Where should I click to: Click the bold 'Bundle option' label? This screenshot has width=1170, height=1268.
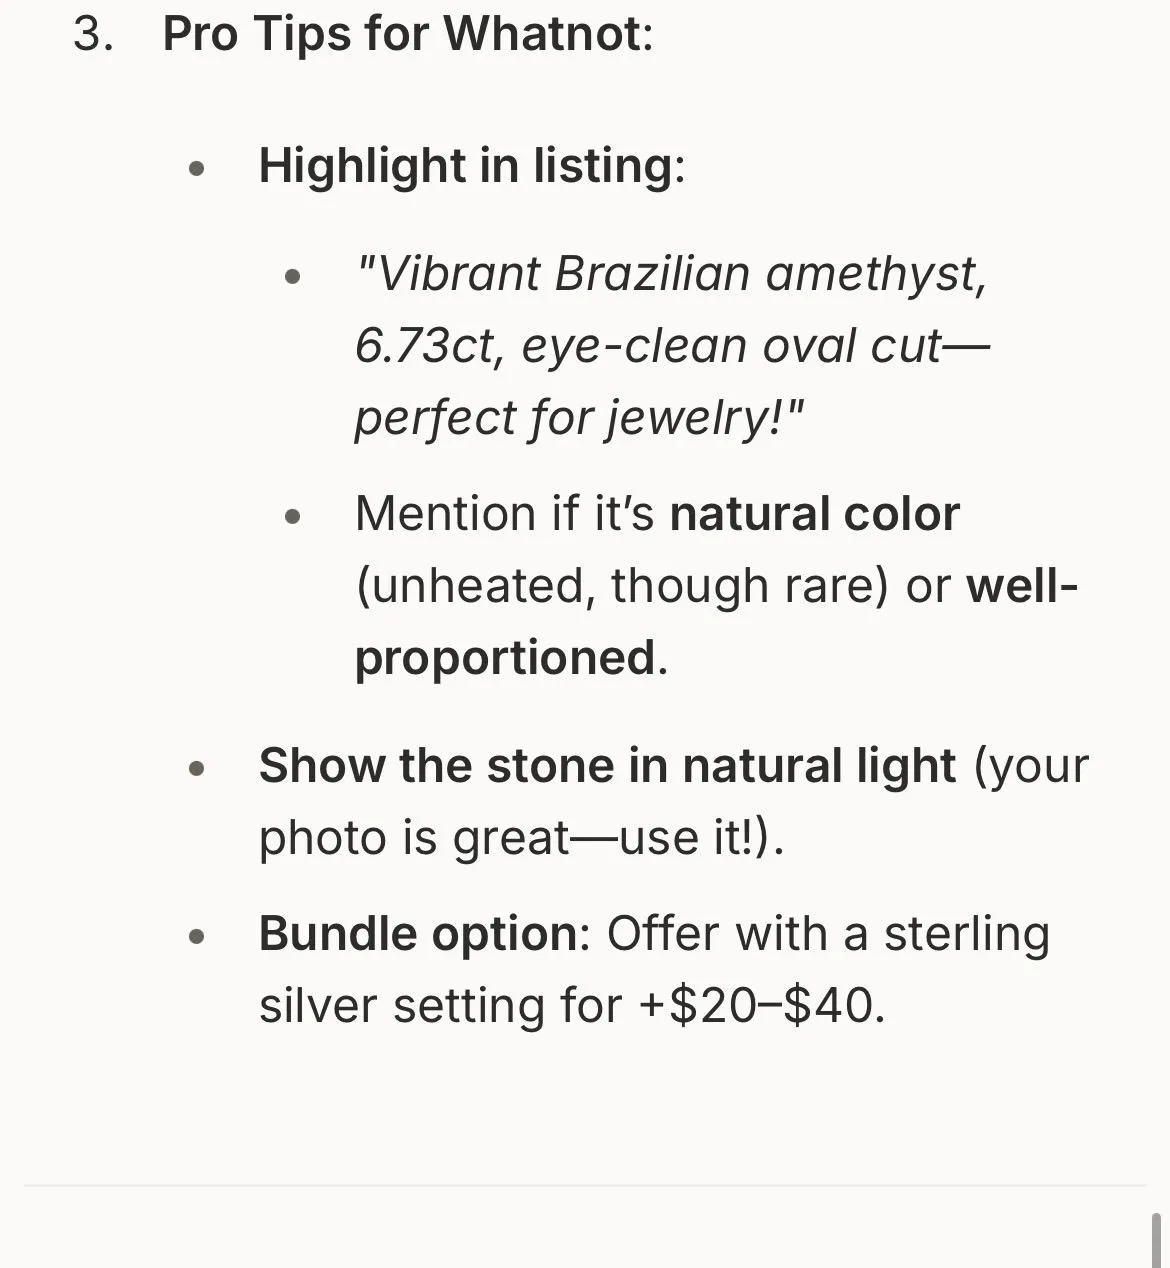click(x=418, y=934)
